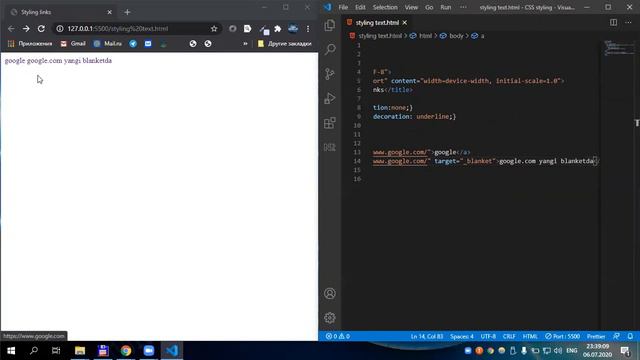The width and height of the screenshot is (640, 360).
Task: Expand hidden menu items ellipsis
Action: [463, 7]
